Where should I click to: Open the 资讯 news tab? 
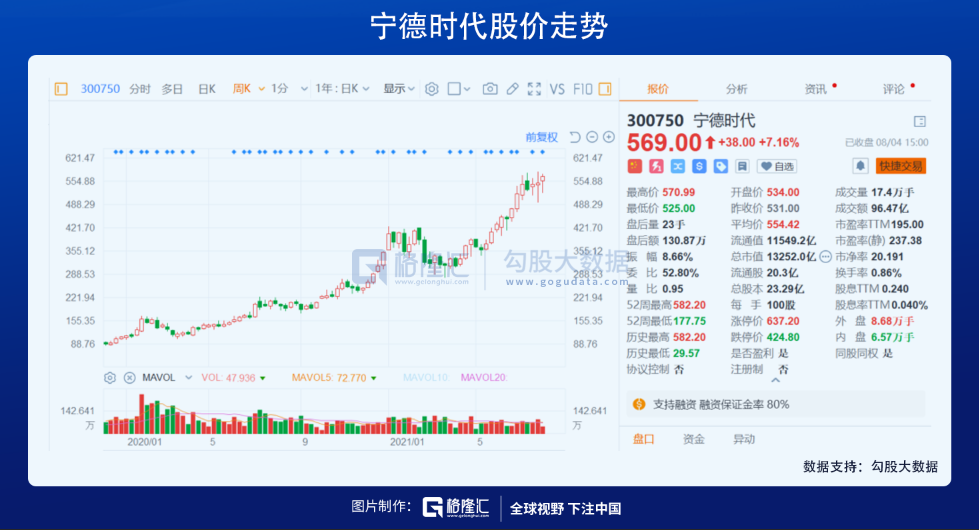click(x=815, y=89)
